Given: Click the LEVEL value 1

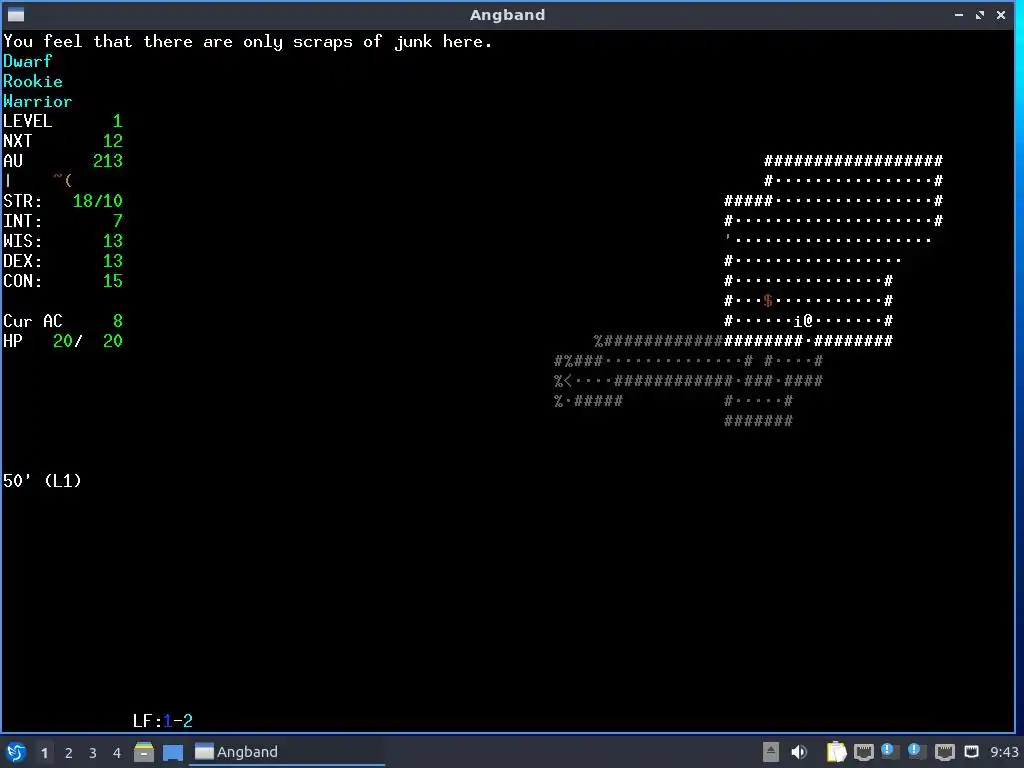Looking at the screenshot, I should (118, 121).
